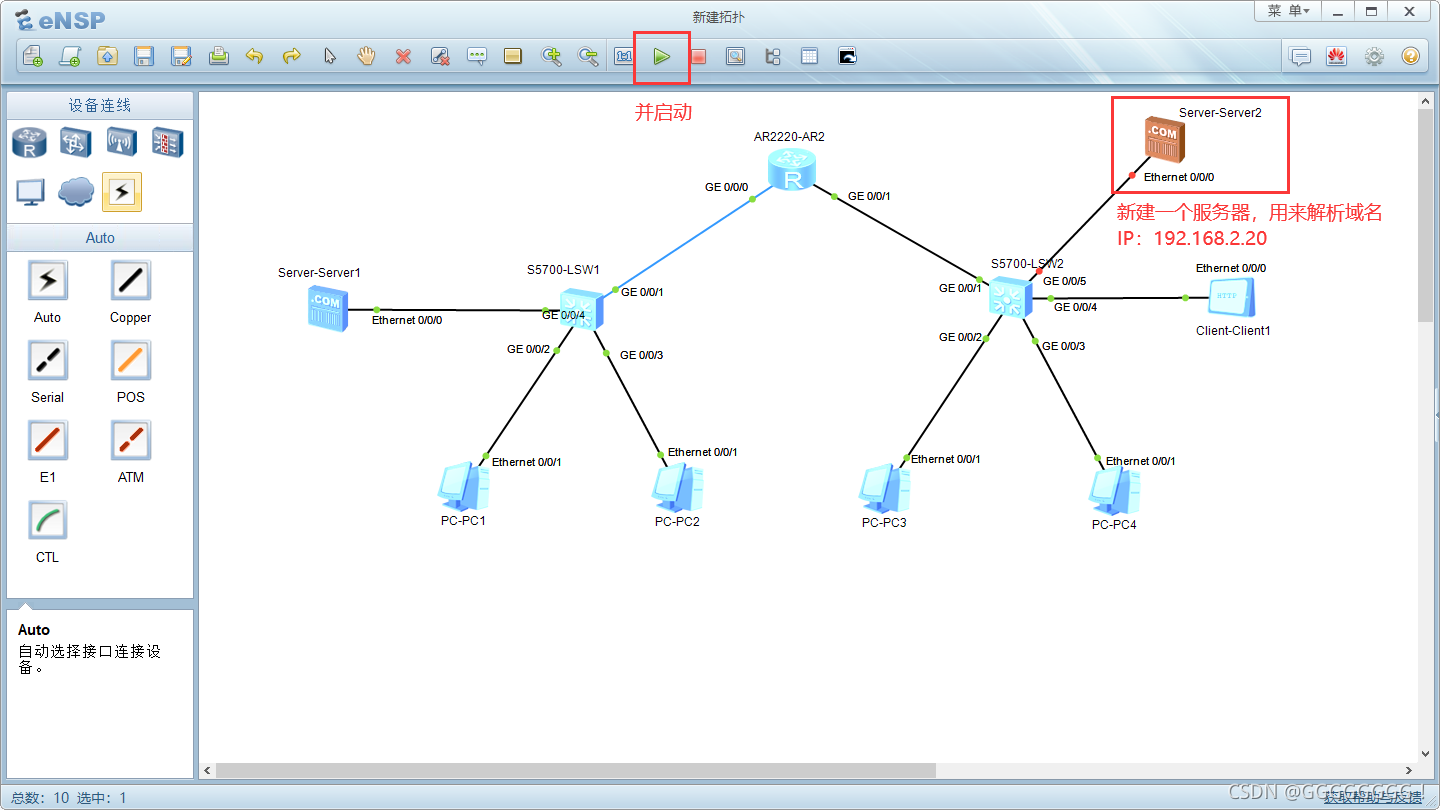1440x810 pixels.
Task: Click the red X delete tool
Action: [x=403, y=56]
